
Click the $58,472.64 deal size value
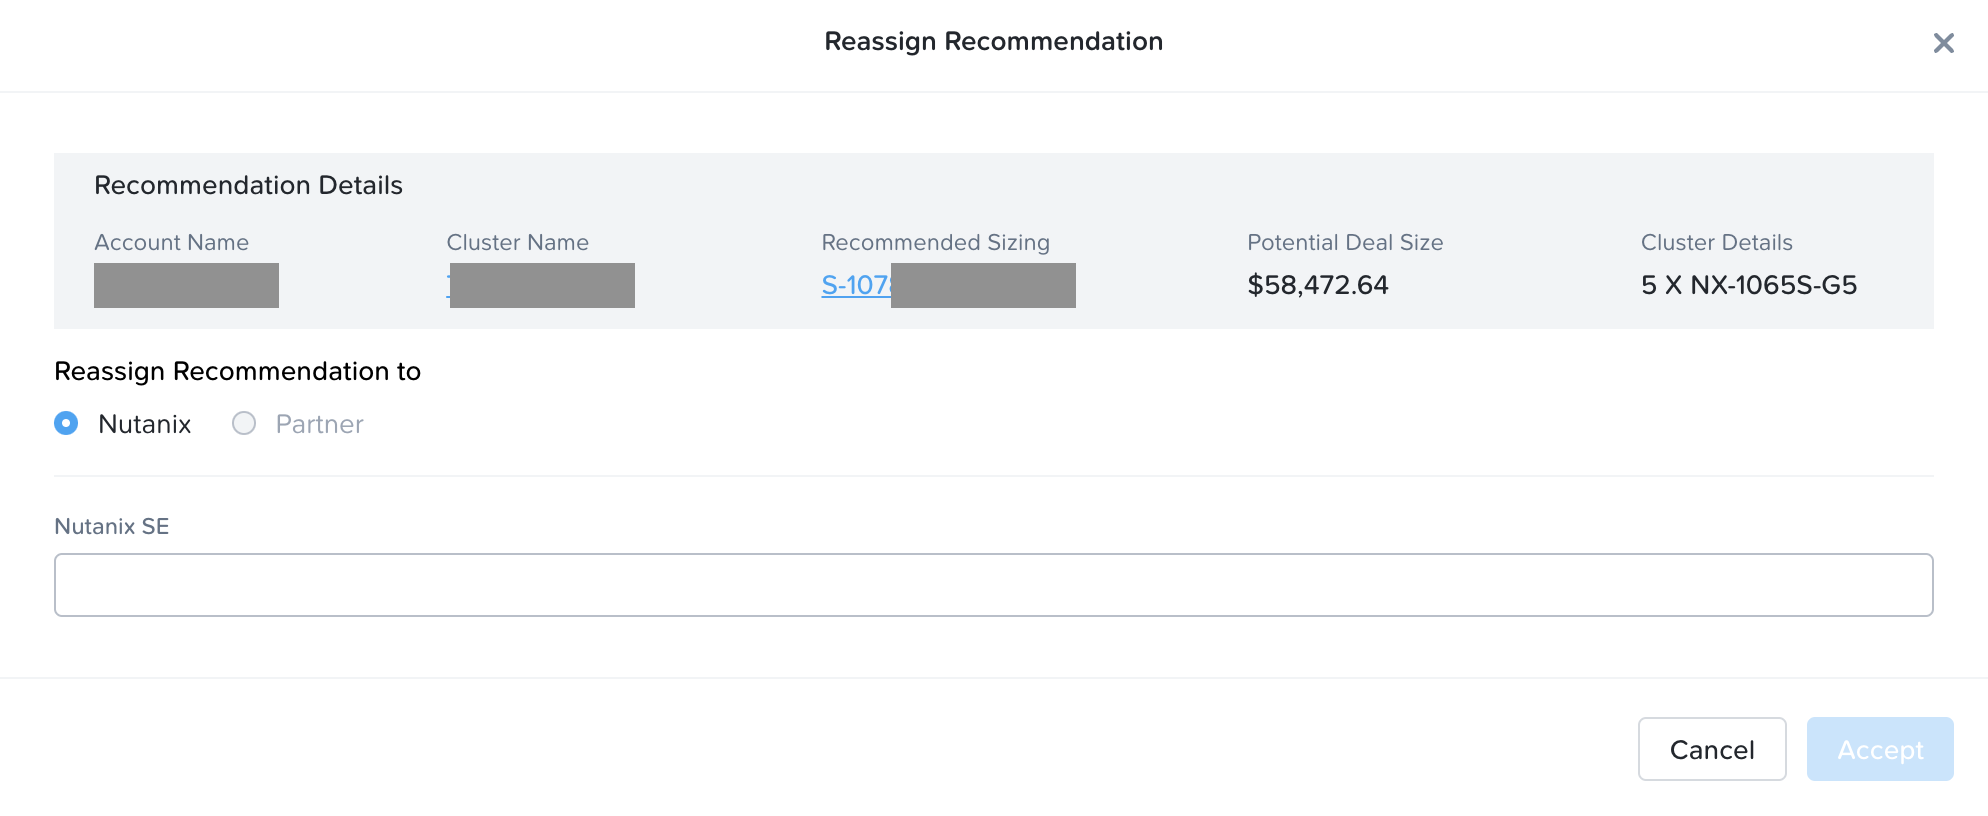(x=1318, y=285)
